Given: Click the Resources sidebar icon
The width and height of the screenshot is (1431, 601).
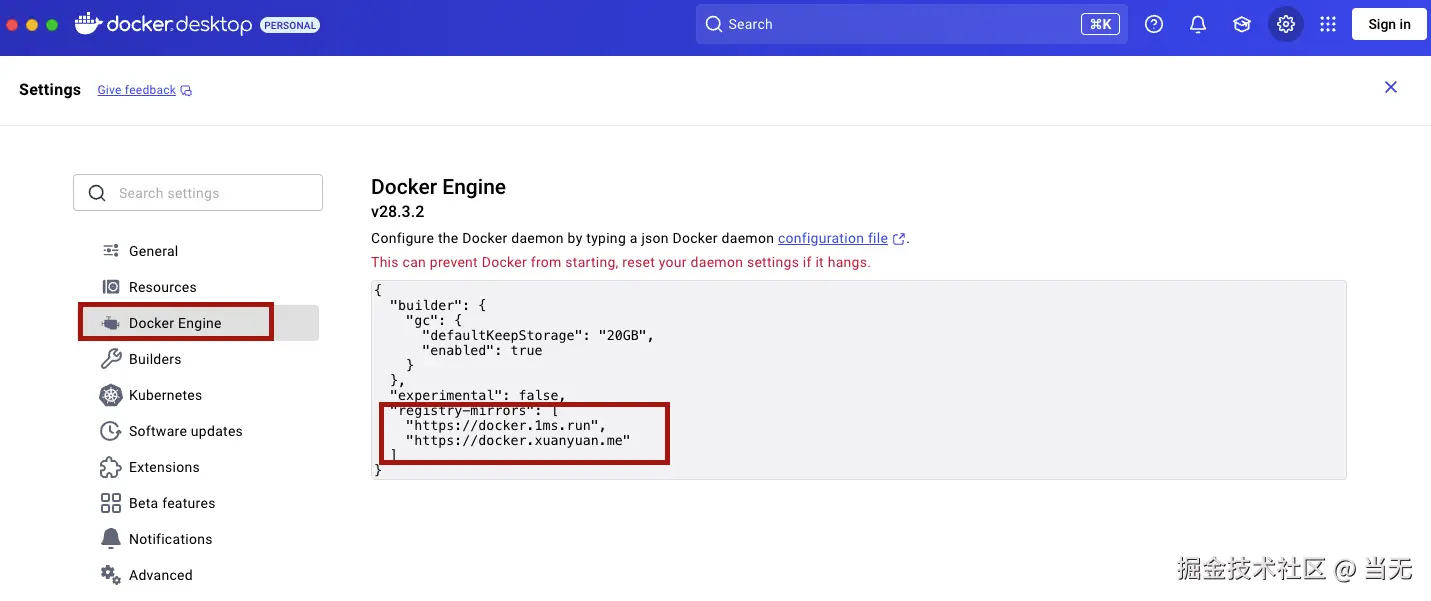Looking at the screenshot, I should pyautogui.click(x=109, y=287).
